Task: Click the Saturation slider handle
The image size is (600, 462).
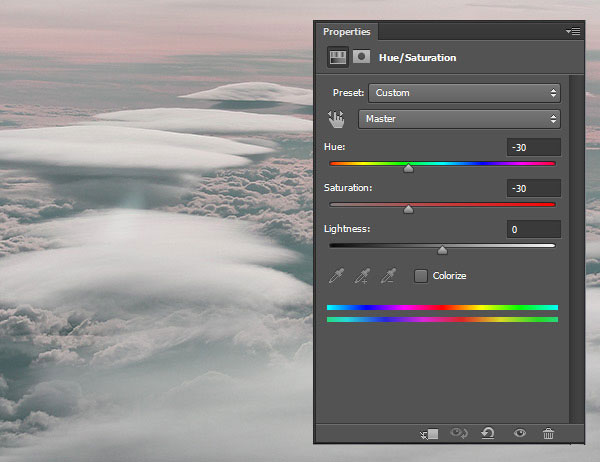Action: (x=408, y=210)
